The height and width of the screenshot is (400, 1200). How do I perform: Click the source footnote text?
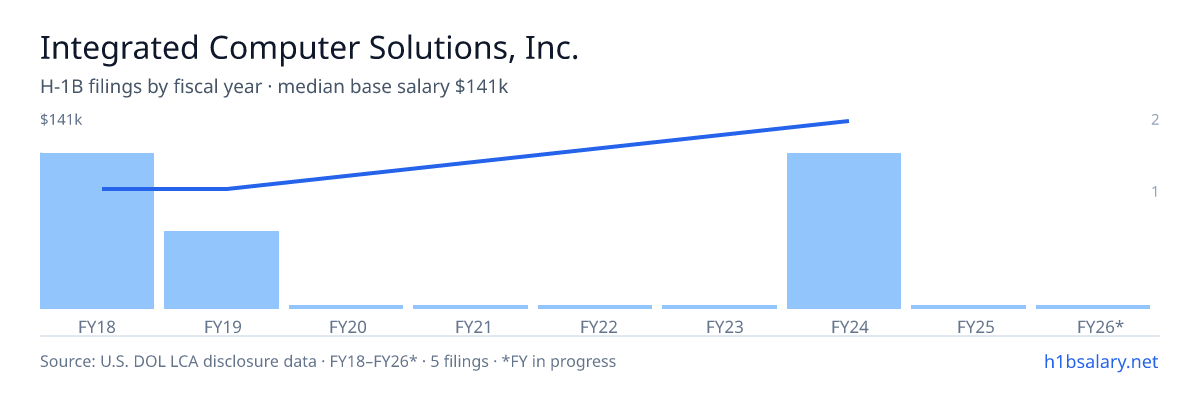(328, 361)
